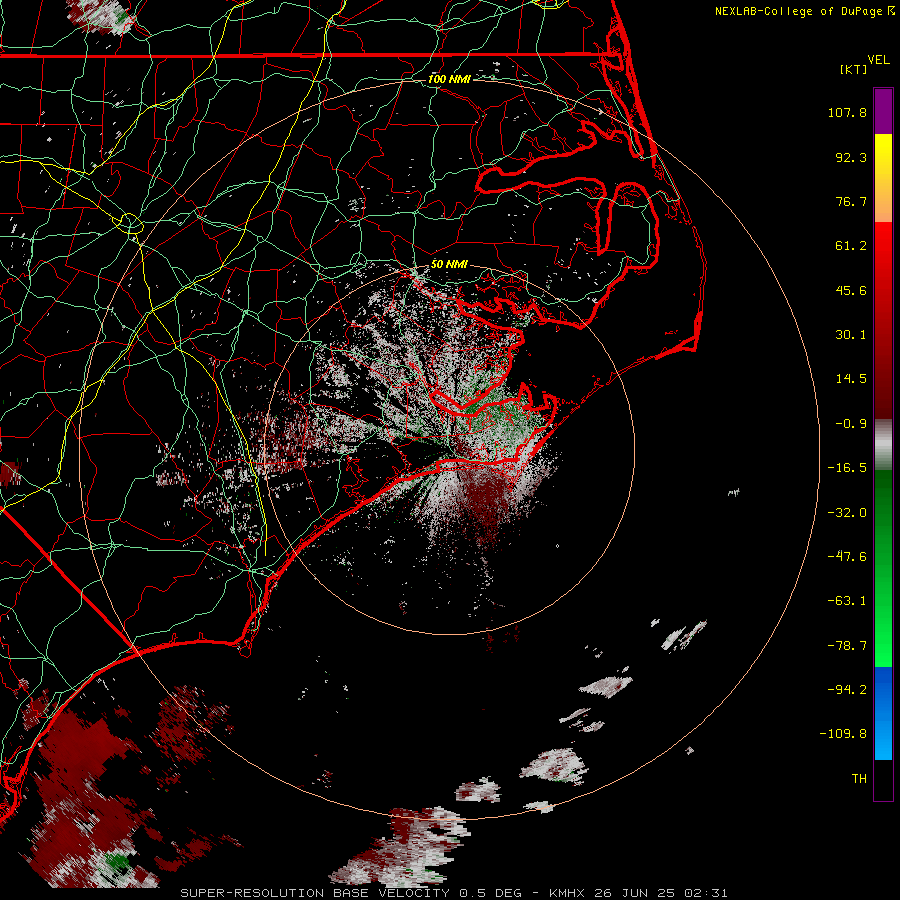Pick the purple segment of the velocity color bar

883,111
